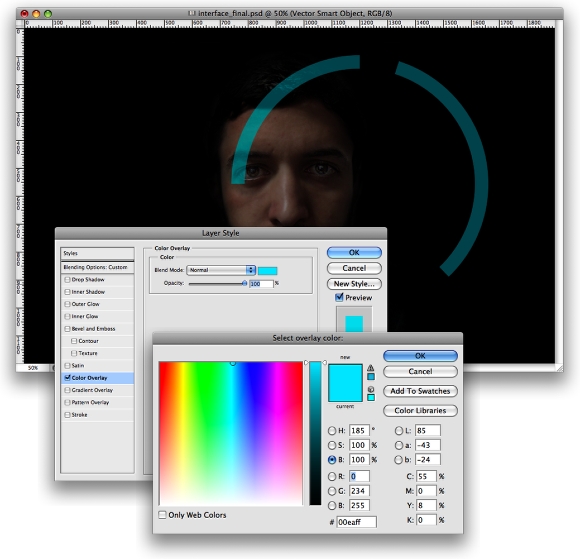Image resolution: width=580 pixels, height=559 pixels.
Task: Enable the Only Web Colors checkbox
Action: pyautogui.click(x=162, y=515)
